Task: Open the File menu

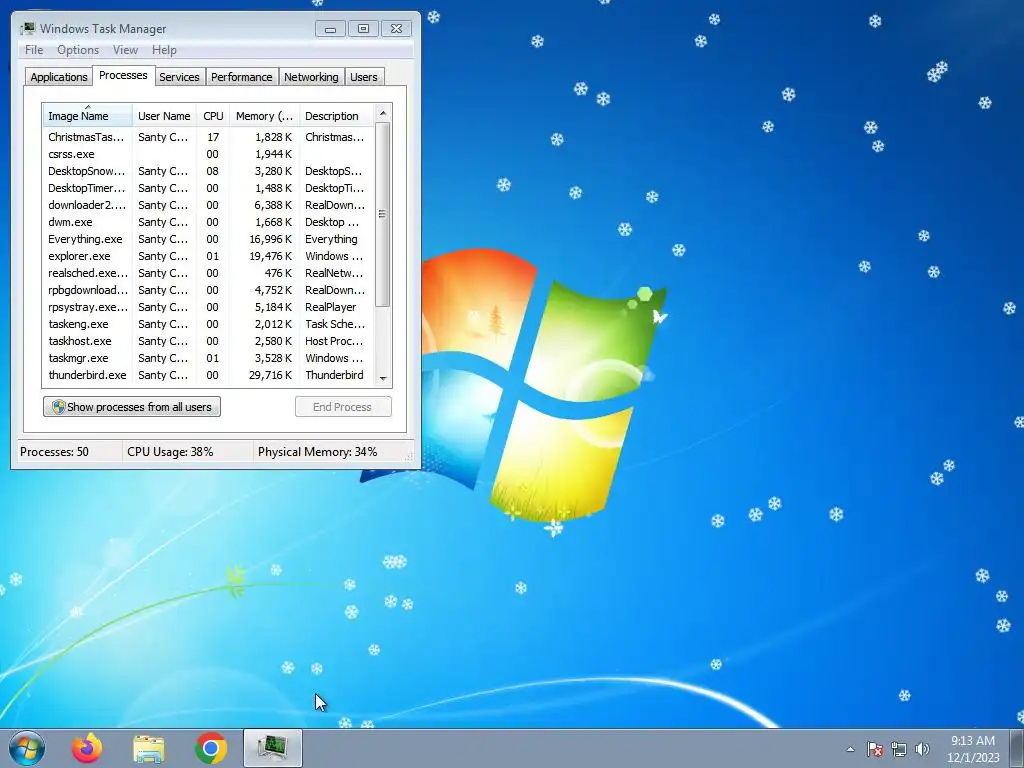Action: coord(34,50)
